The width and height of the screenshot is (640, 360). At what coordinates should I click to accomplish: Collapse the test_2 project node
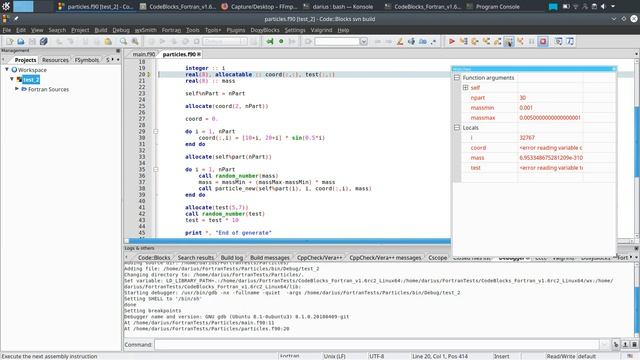[x=12, y=79]
